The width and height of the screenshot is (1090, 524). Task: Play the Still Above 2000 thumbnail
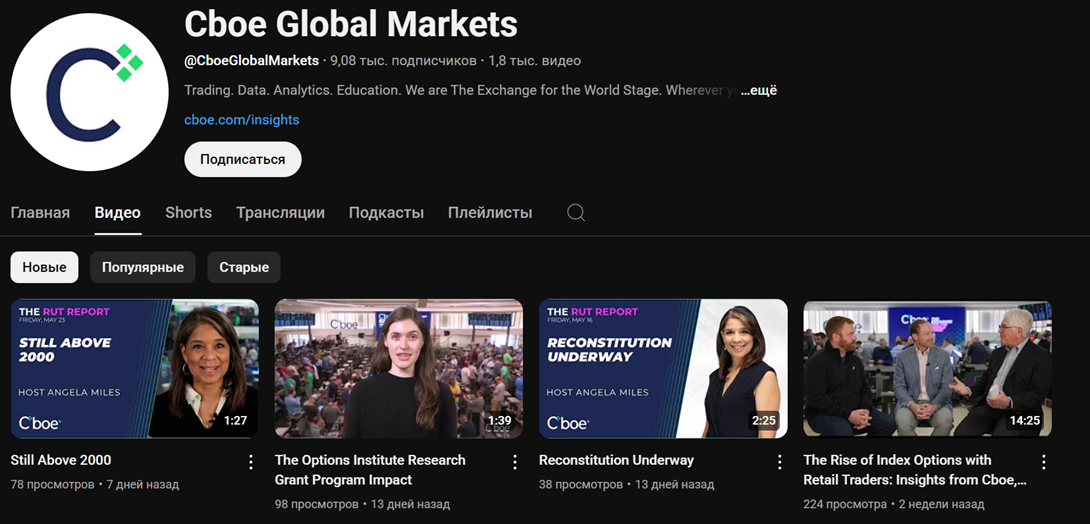(135, 368)
